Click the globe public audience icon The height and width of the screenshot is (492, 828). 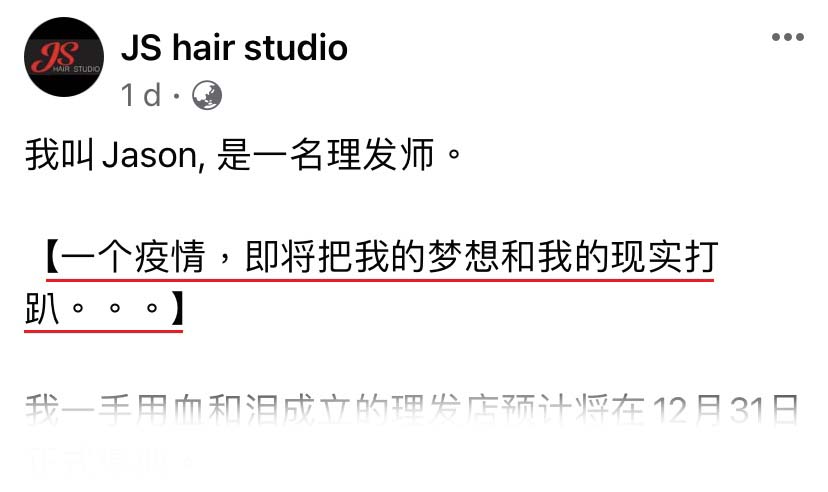(x=206, y=96)
